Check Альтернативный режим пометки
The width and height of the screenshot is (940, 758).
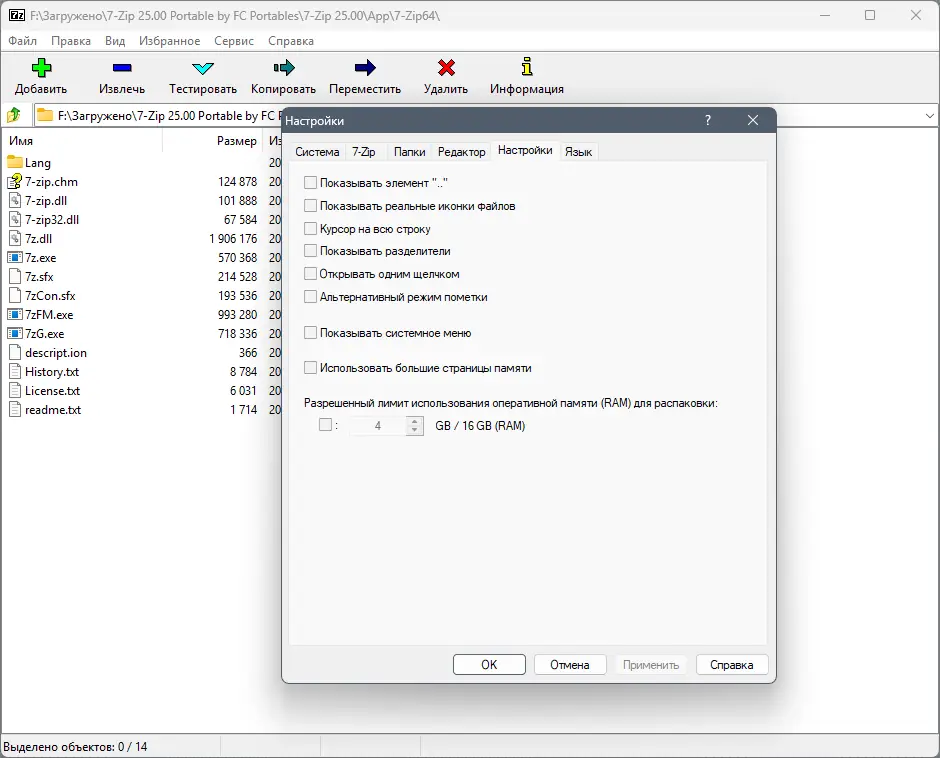[x=311, y=296]
